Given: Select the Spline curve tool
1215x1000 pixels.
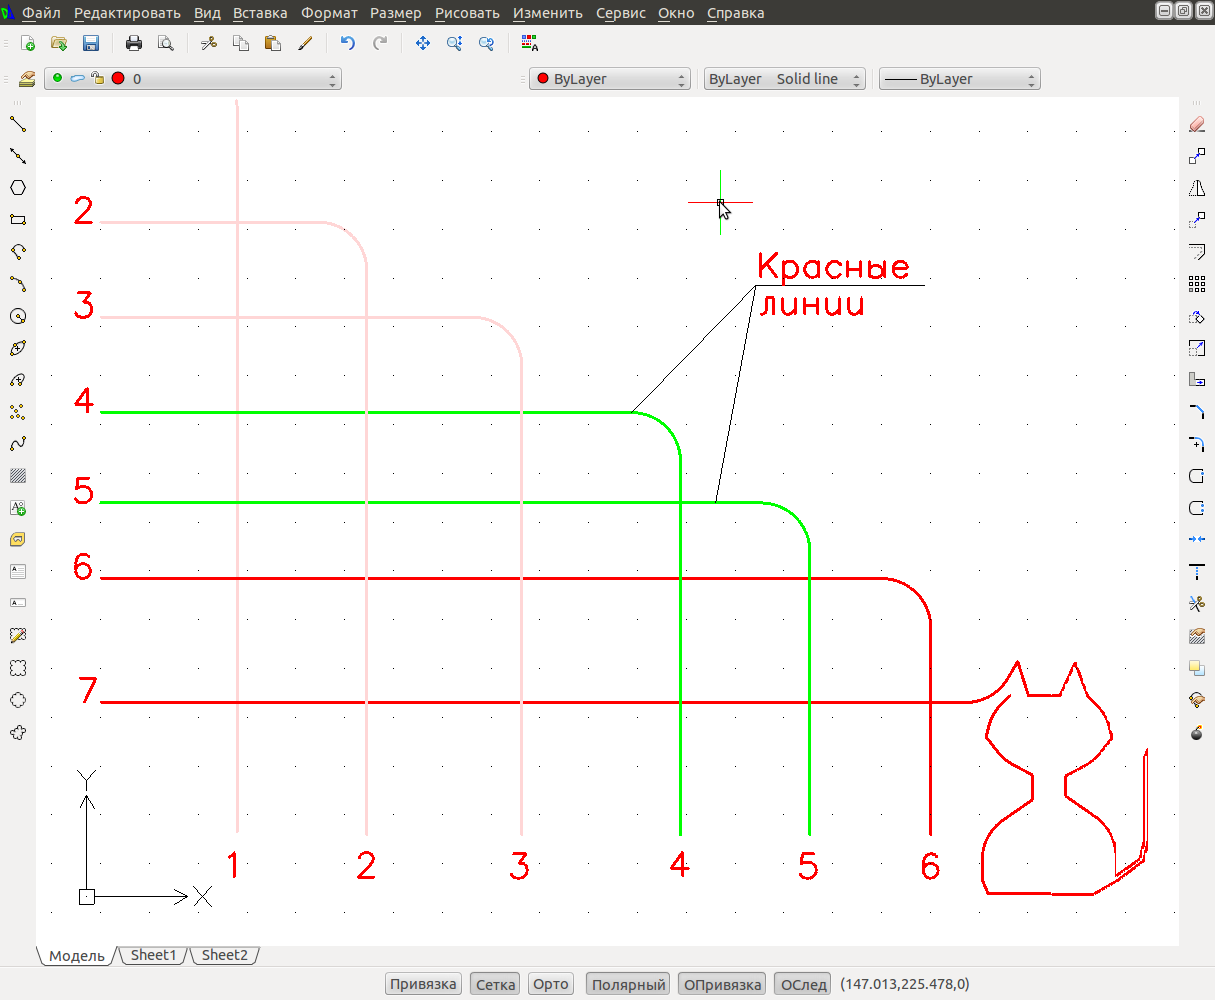Looking at the screenshot, I should (x=18, y=444).
